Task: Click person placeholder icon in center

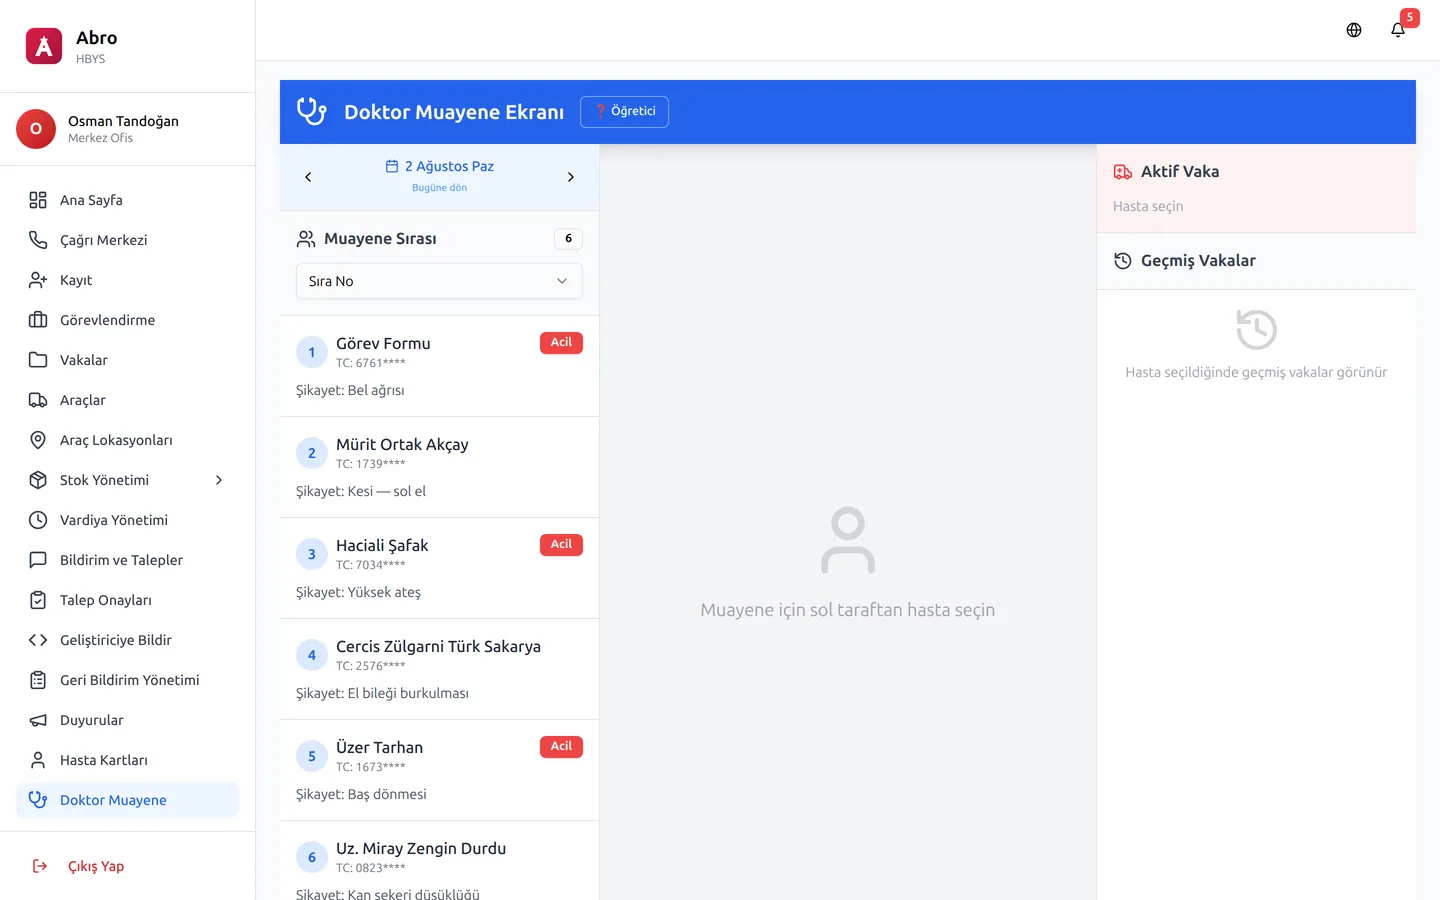Action: (848, 540)
